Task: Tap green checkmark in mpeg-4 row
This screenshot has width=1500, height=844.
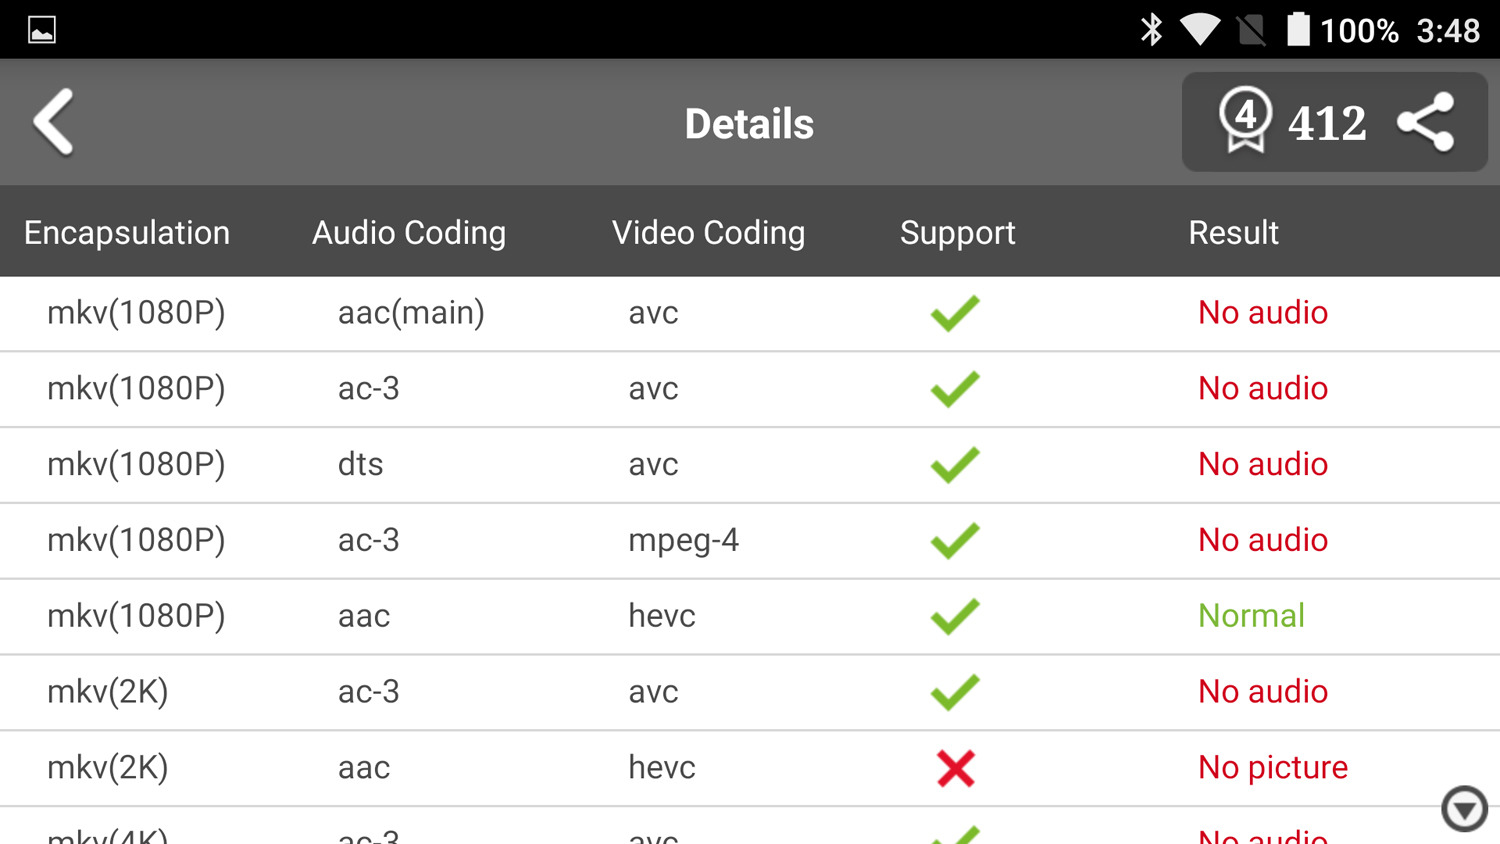Action: tap(955, 541)
